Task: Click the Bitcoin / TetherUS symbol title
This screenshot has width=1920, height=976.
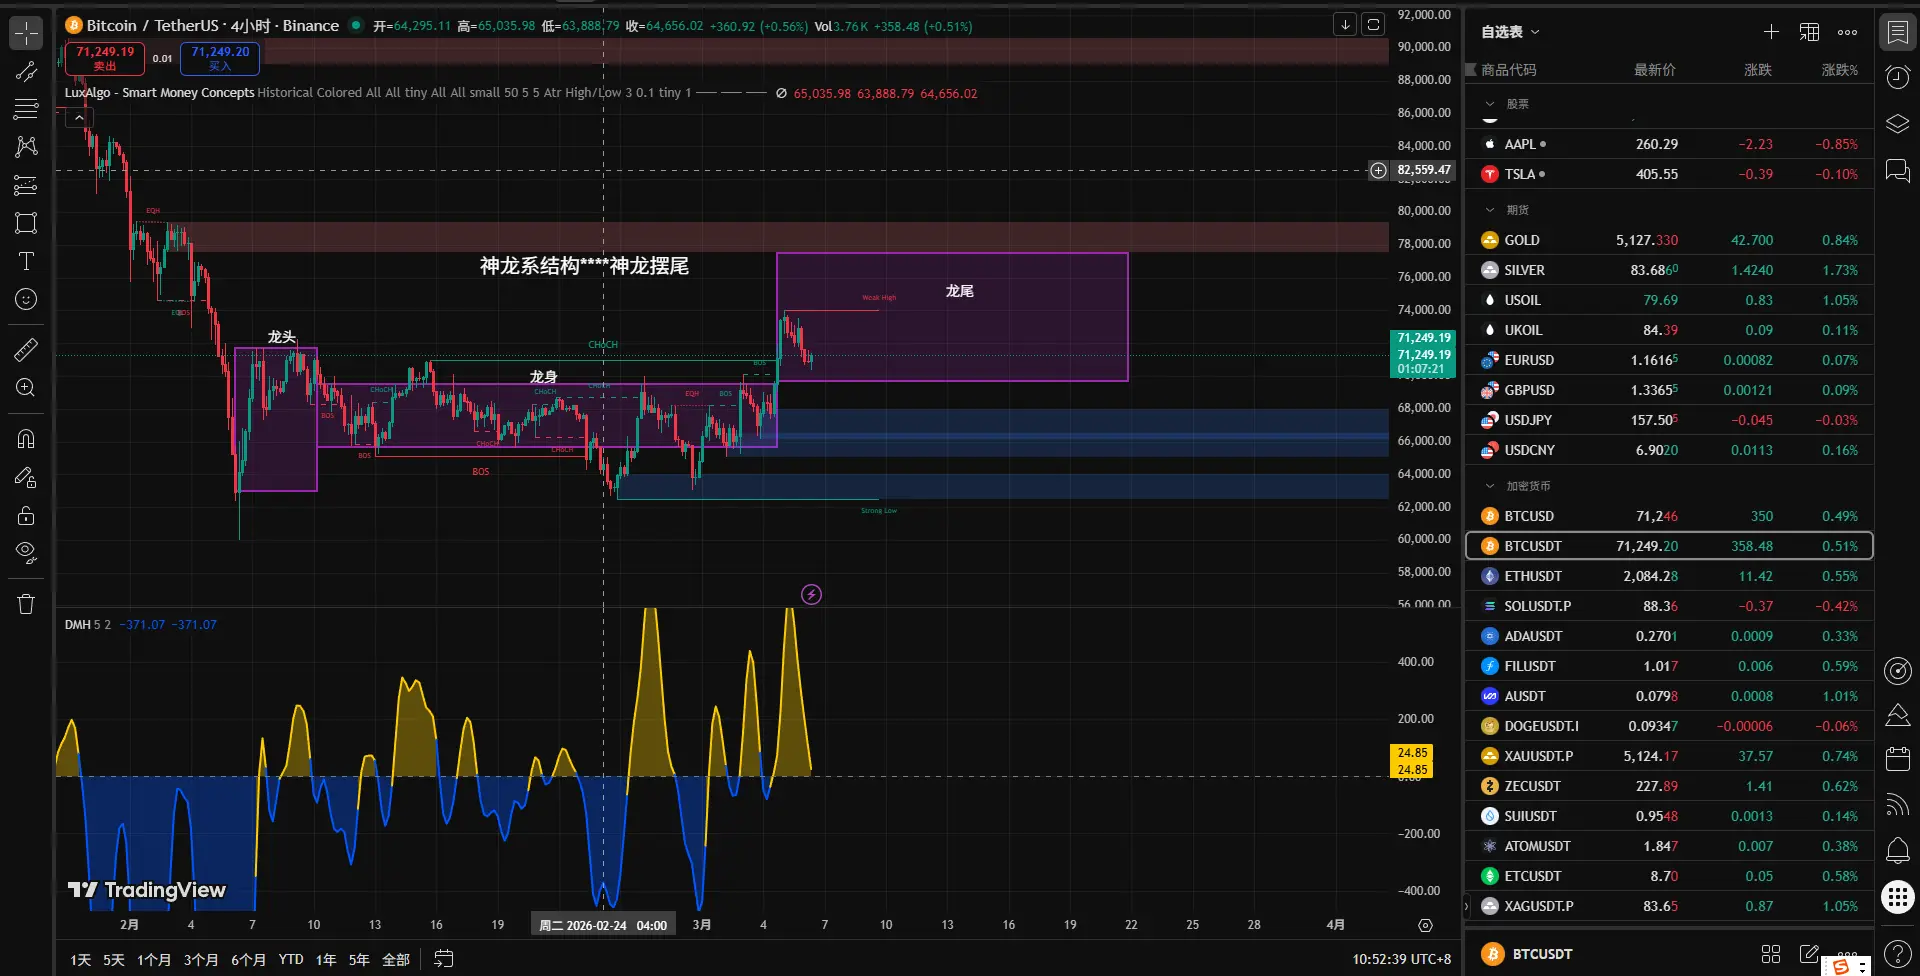Action: click(212, 26)
